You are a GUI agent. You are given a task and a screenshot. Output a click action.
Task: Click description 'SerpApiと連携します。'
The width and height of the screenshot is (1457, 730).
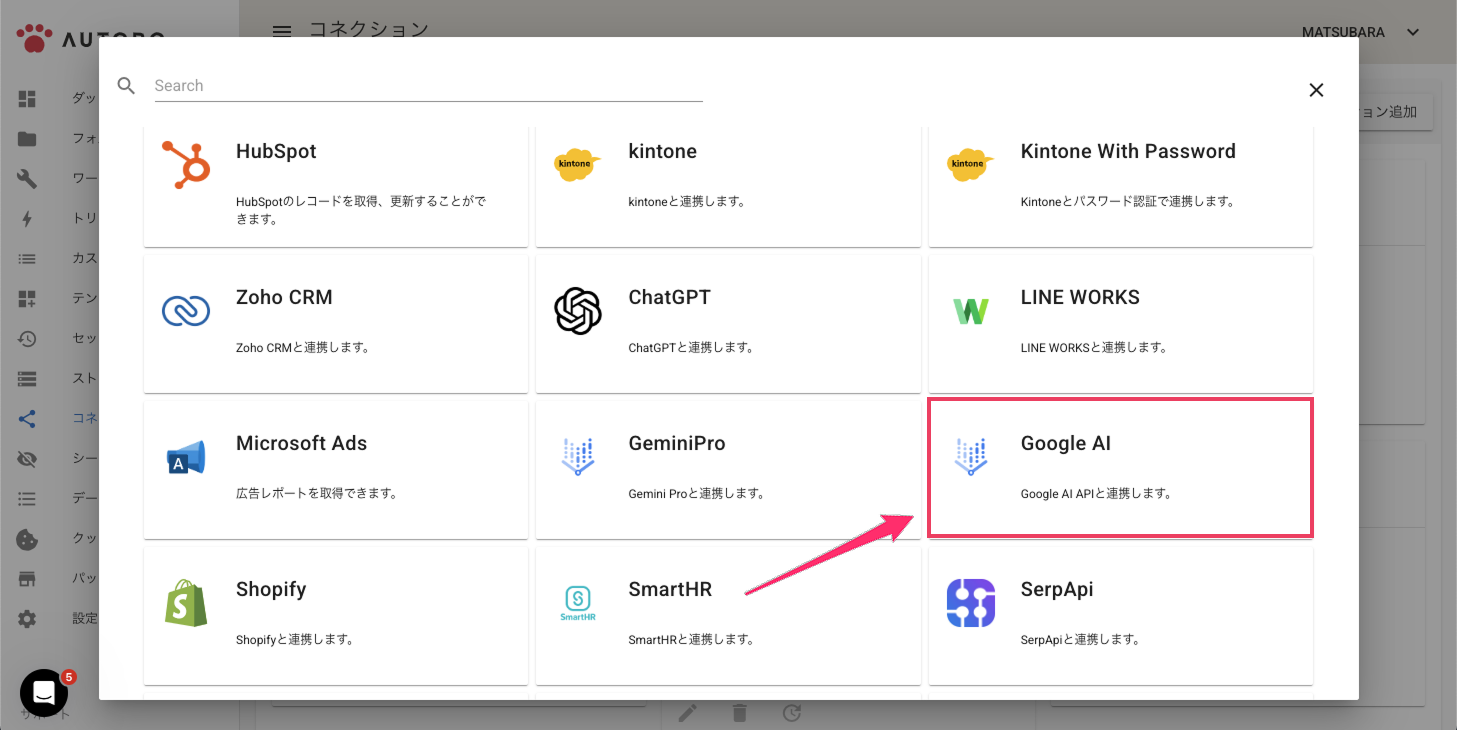(1080, 640)
